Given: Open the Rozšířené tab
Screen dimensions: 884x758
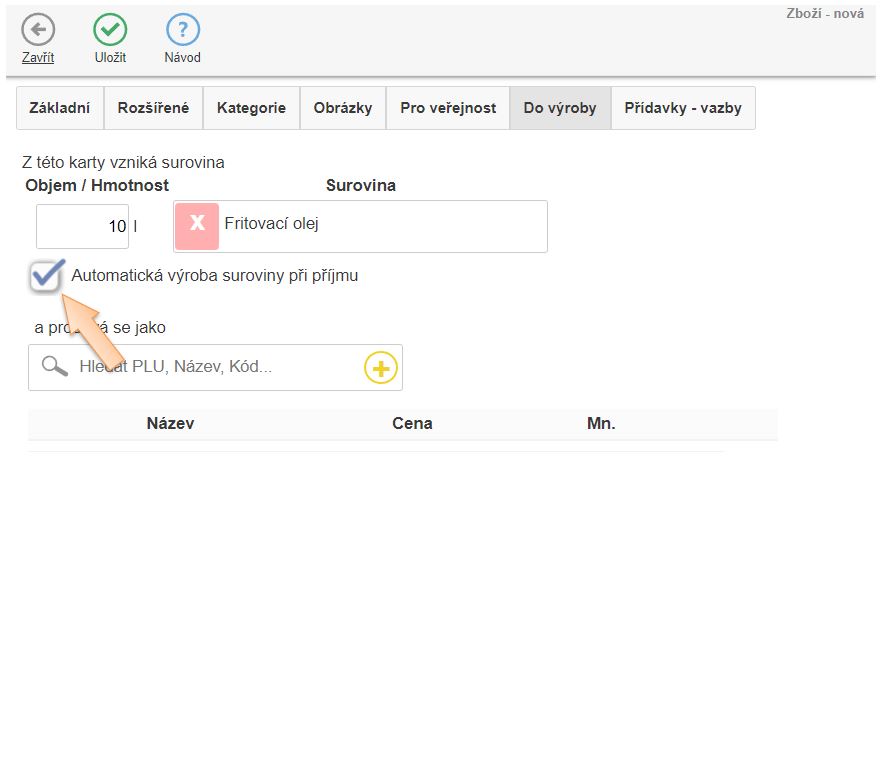Looking at the screenshot, I should [153, 108].
